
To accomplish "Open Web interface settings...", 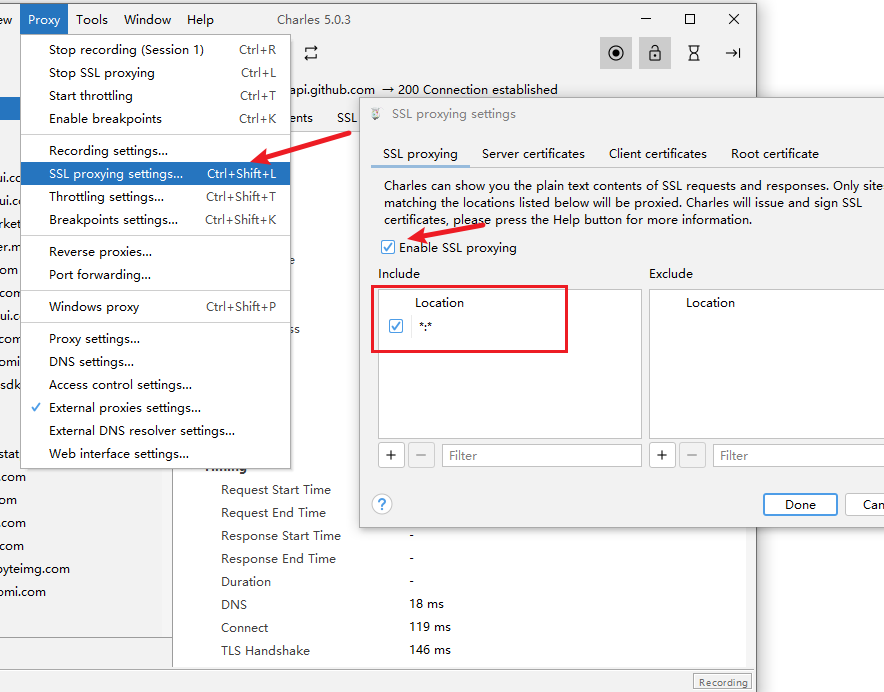I will click(156, 454).
